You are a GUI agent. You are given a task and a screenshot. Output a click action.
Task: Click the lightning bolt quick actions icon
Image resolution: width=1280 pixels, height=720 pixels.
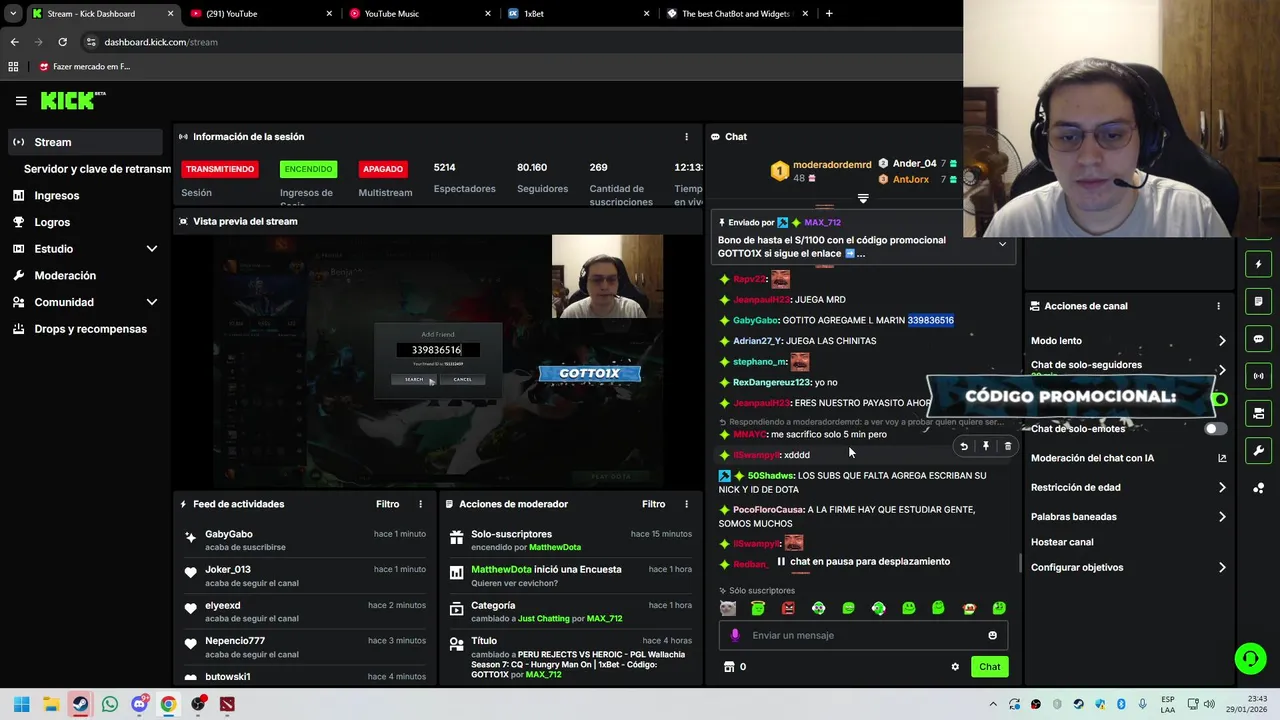[x=1258, y=265]
